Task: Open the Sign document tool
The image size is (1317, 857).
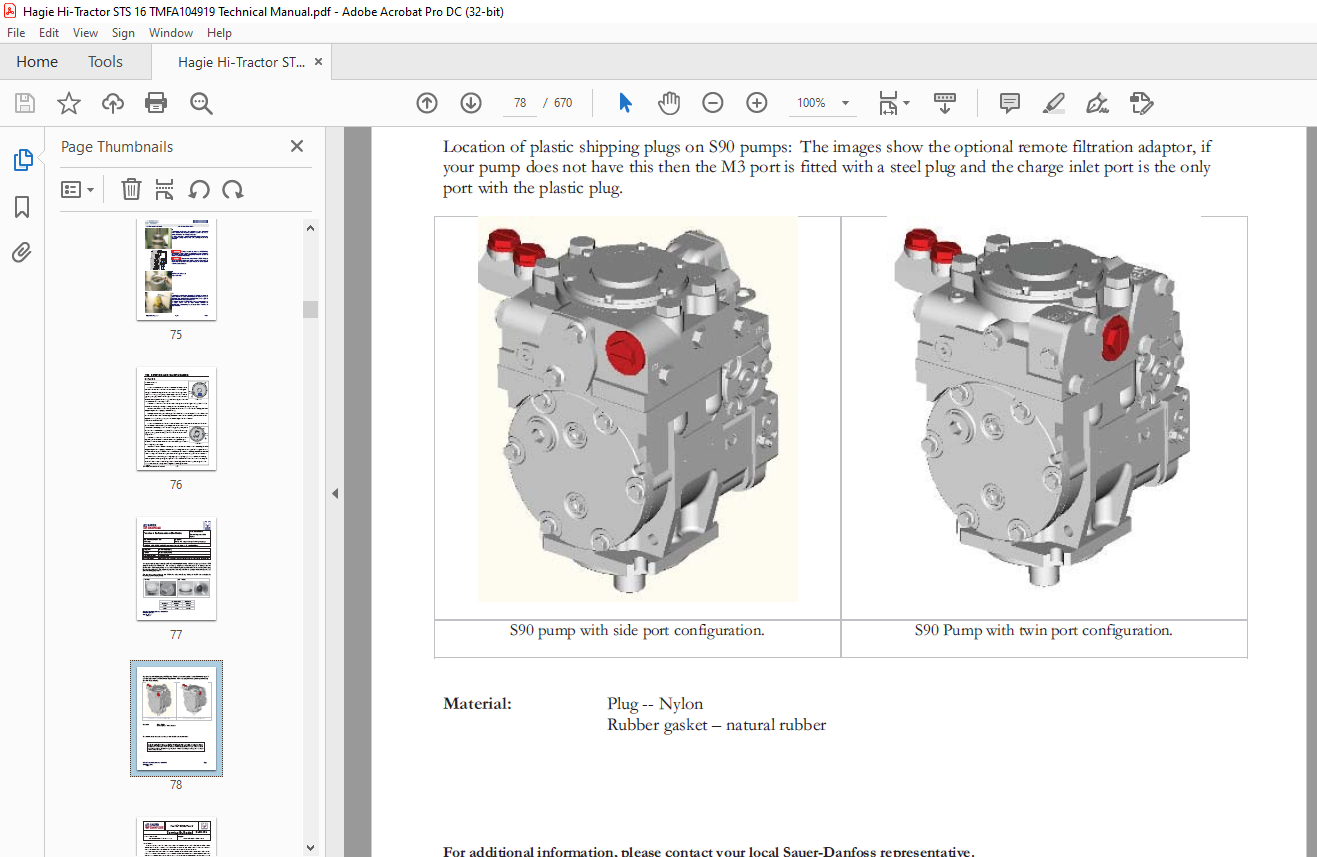Action: point(1098,103)
